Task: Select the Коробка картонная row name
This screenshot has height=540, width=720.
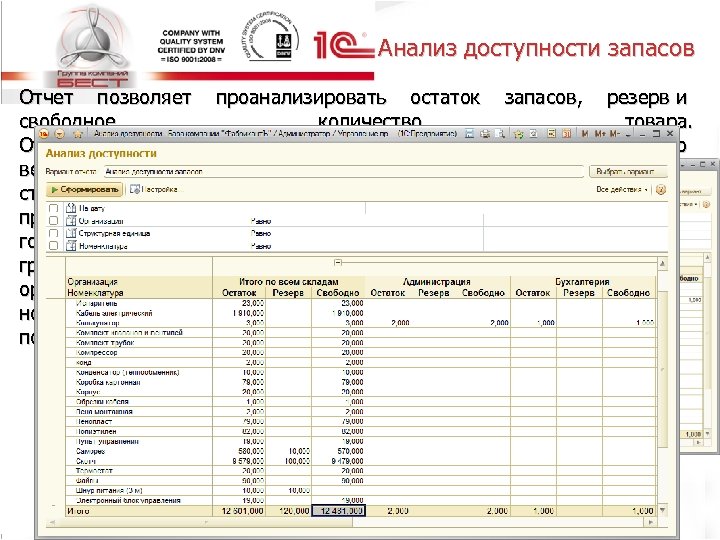Action: (108, 382)
